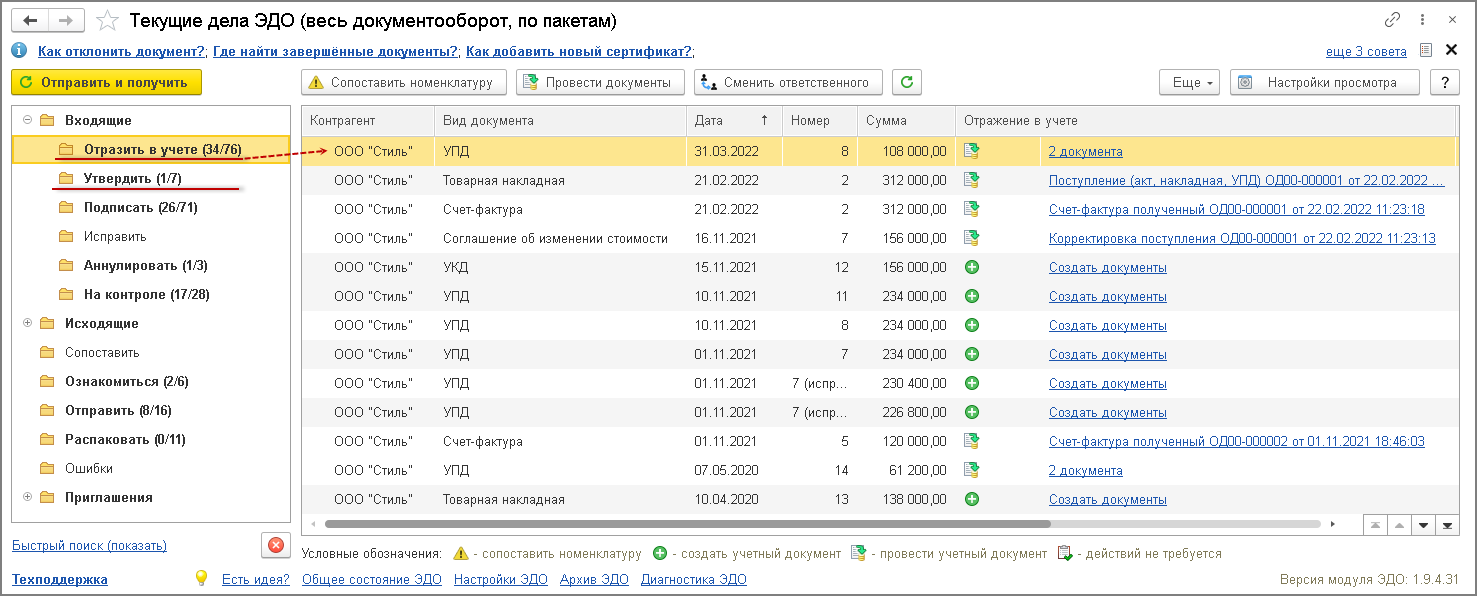Viewport: 1477px width, 596px height.
Task: Click green create icon for УКД row
Action: pyautogui.click(x=971, y=268)
